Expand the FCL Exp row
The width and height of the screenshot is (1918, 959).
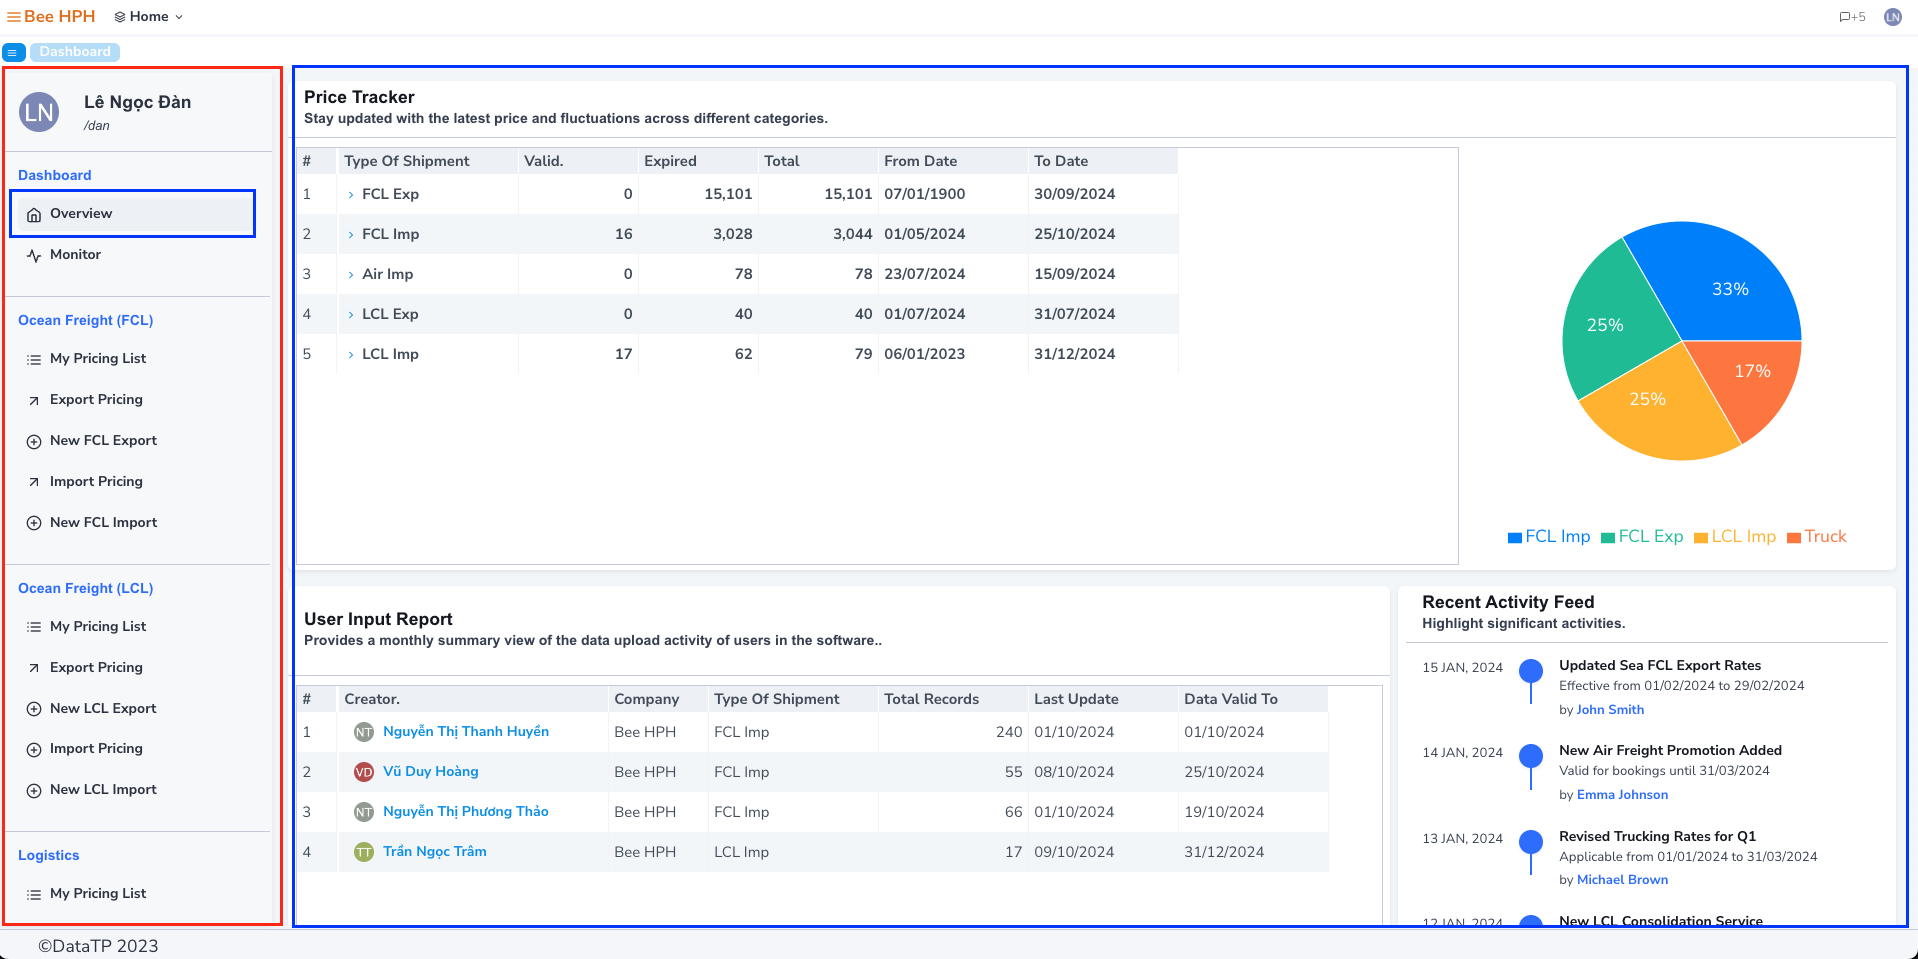click(x=351, y=195)
